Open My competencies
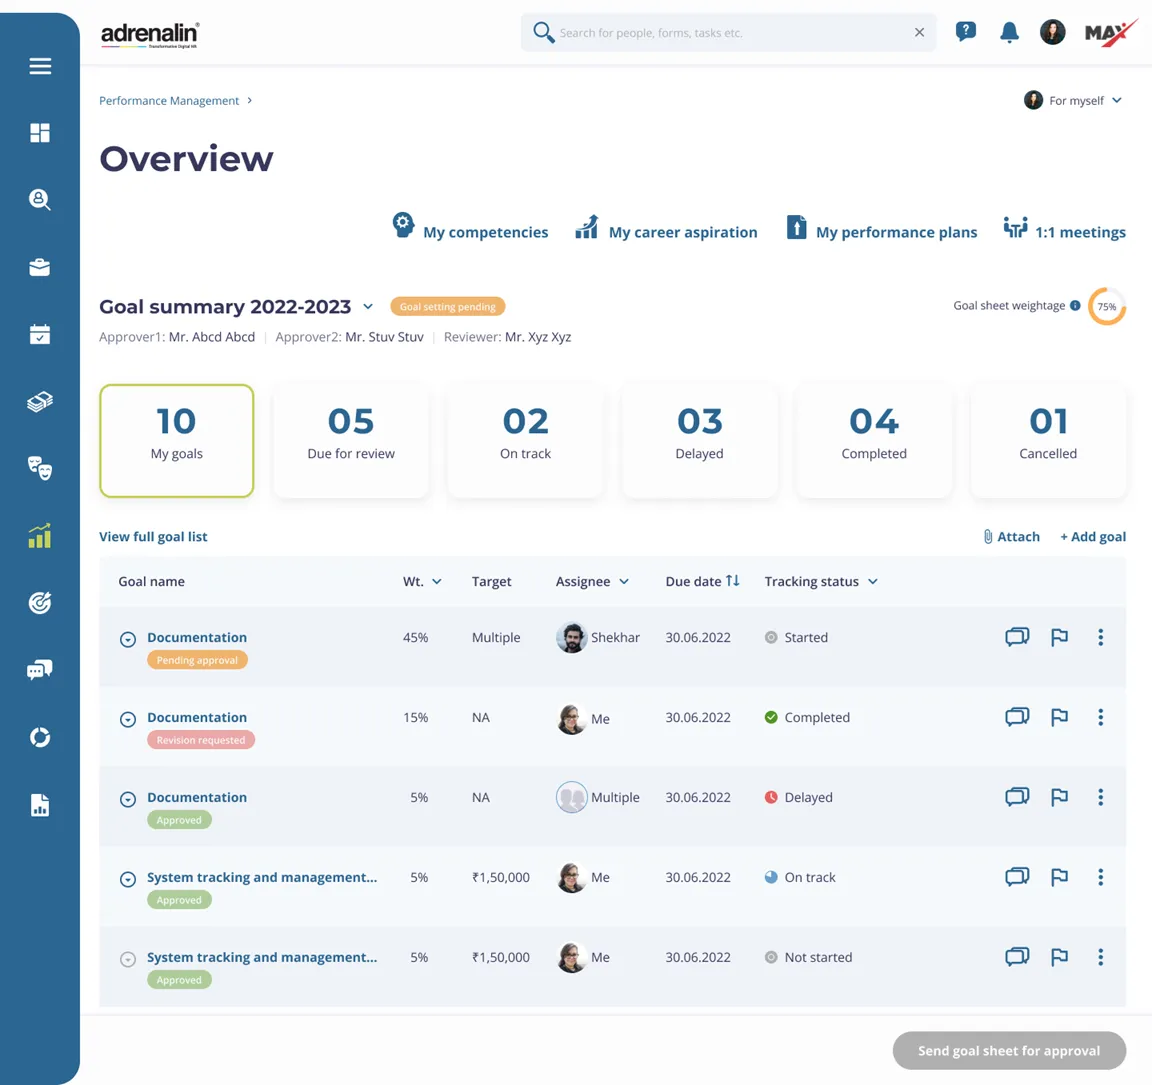This screenshot has height=1085, width=1152. click(470, 228)
